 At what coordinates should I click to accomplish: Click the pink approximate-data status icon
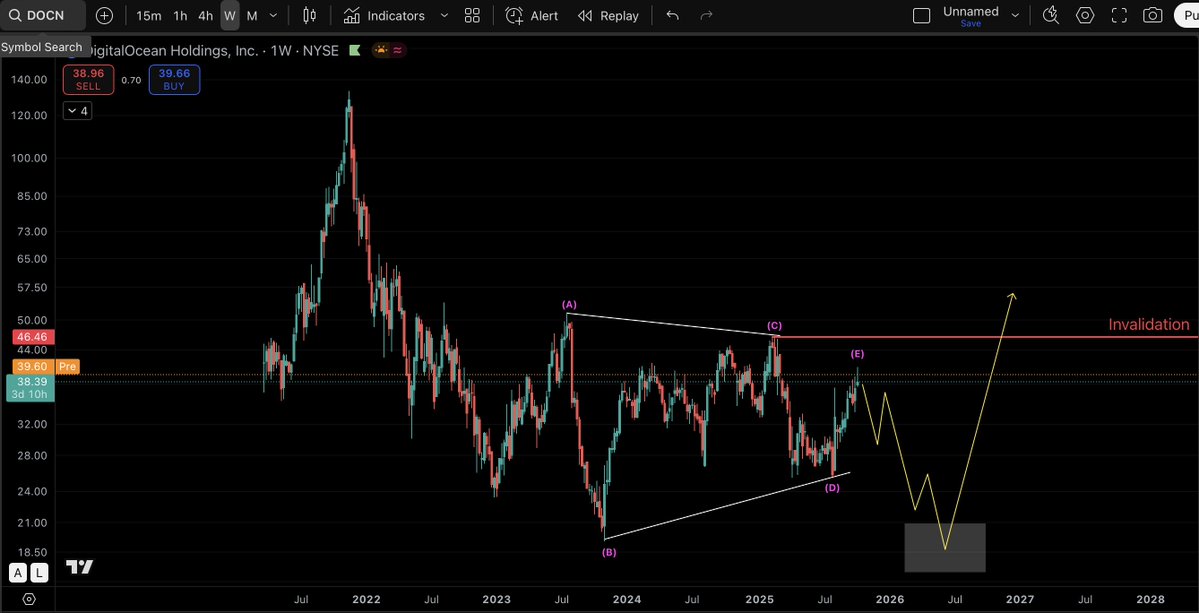pyautogui.click(x=398, y=50)
